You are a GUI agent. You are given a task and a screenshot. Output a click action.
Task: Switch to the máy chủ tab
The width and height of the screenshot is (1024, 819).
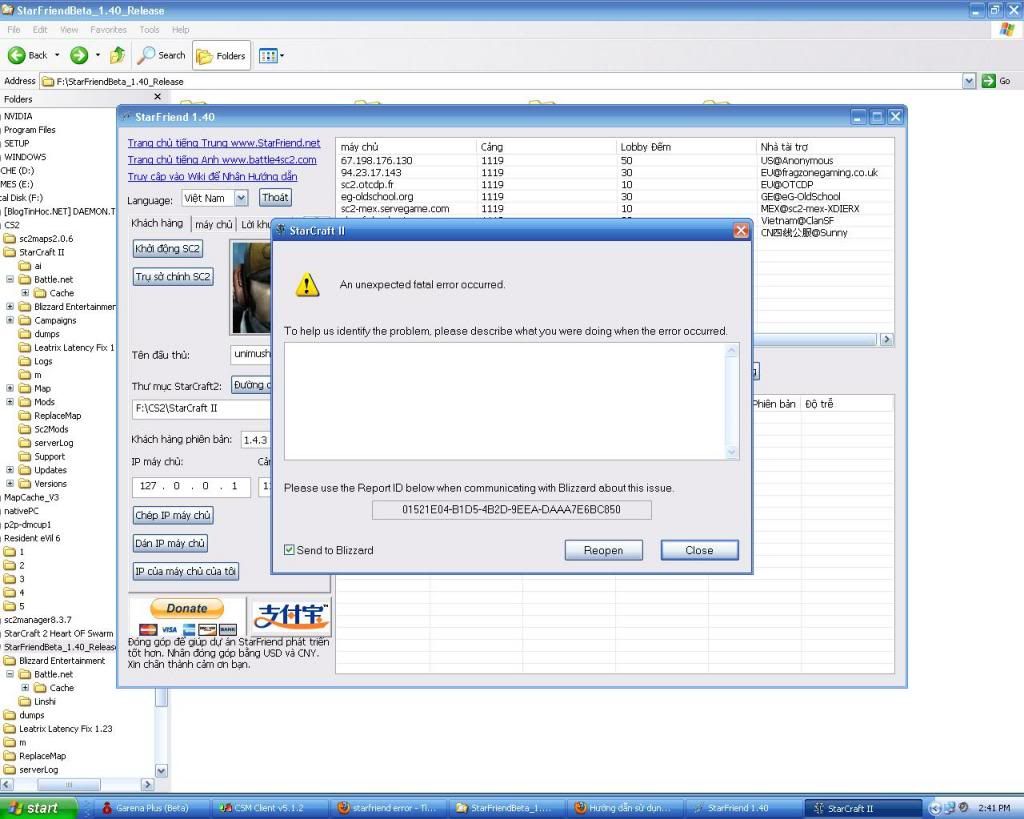(x=214, y=224)
